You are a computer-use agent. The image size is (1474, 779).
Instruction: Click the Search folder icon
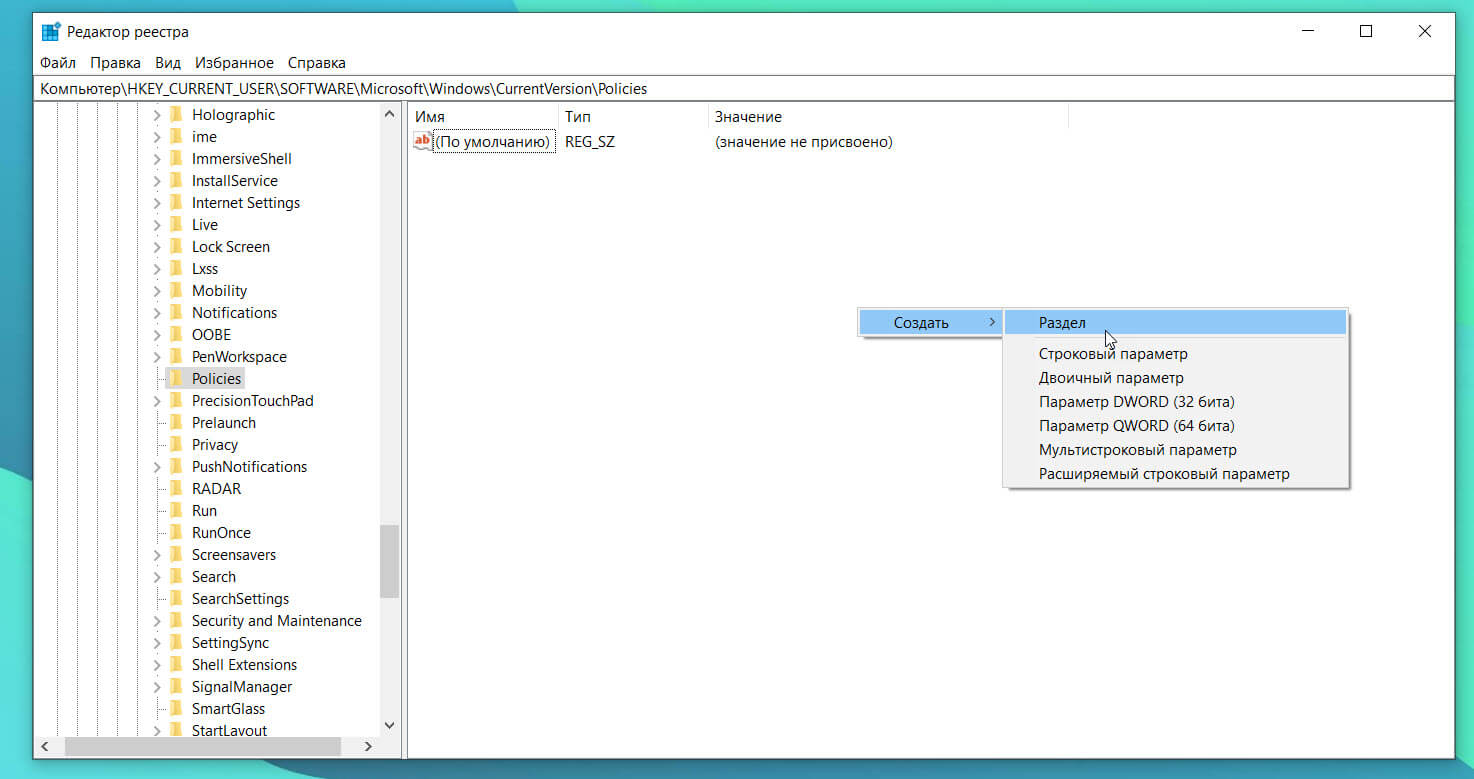click(x=176, y=577)
